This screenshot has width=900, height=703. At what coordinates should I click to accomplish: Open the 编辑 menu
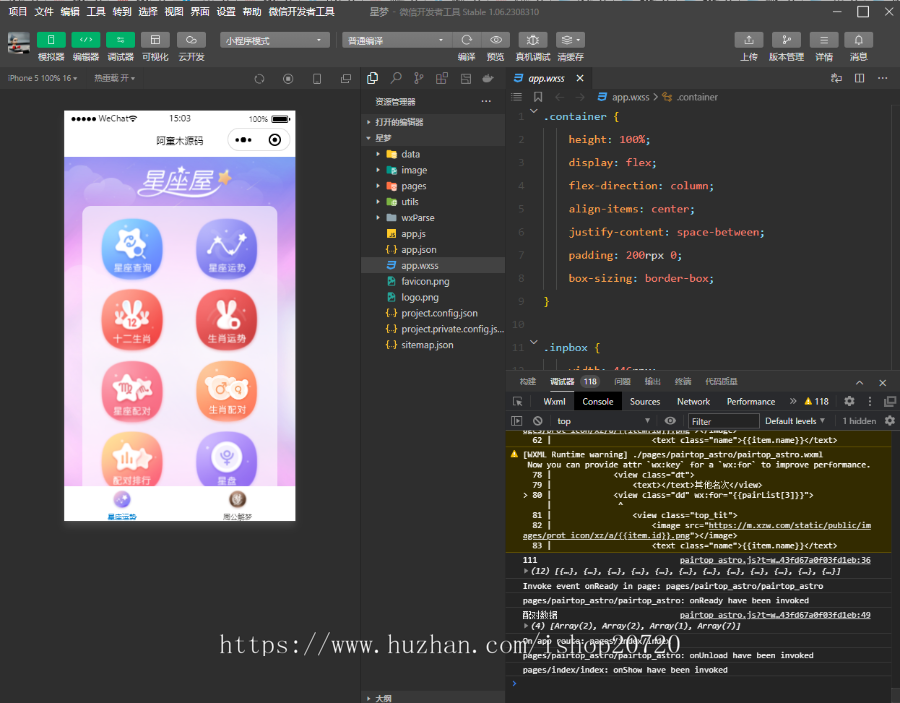click(70, 11)
